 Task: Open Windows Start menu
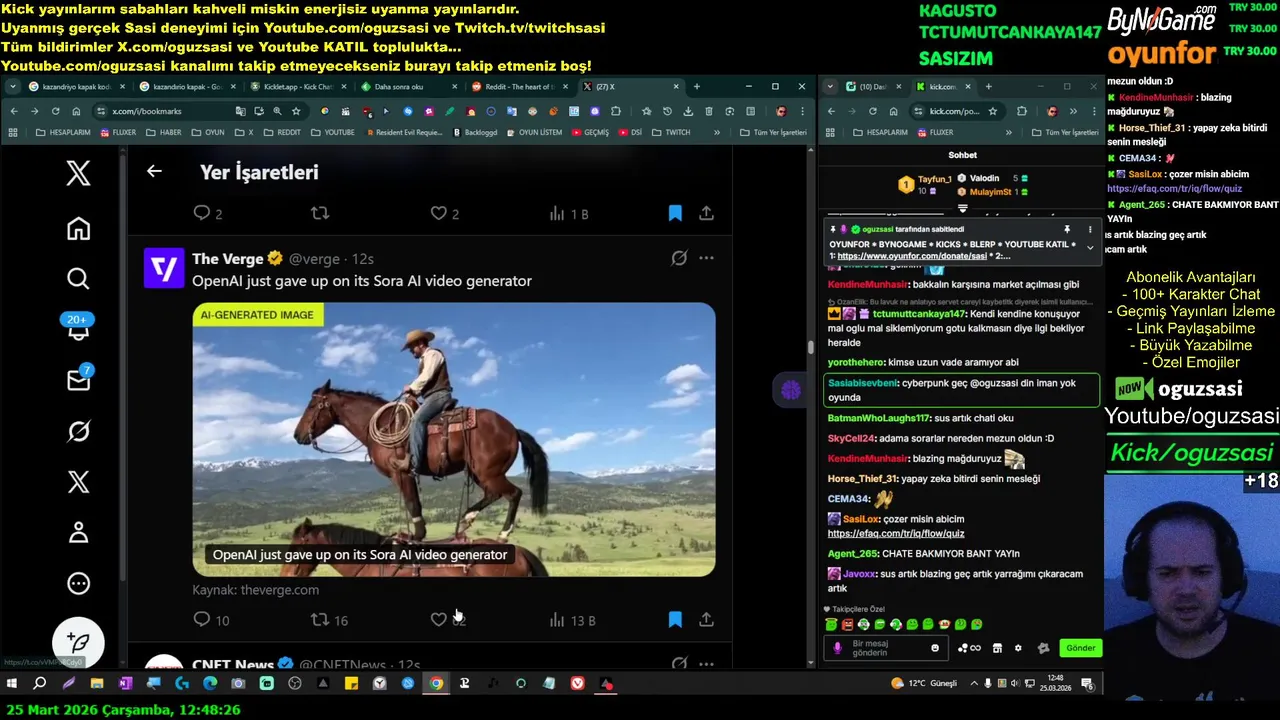(12, 684)
